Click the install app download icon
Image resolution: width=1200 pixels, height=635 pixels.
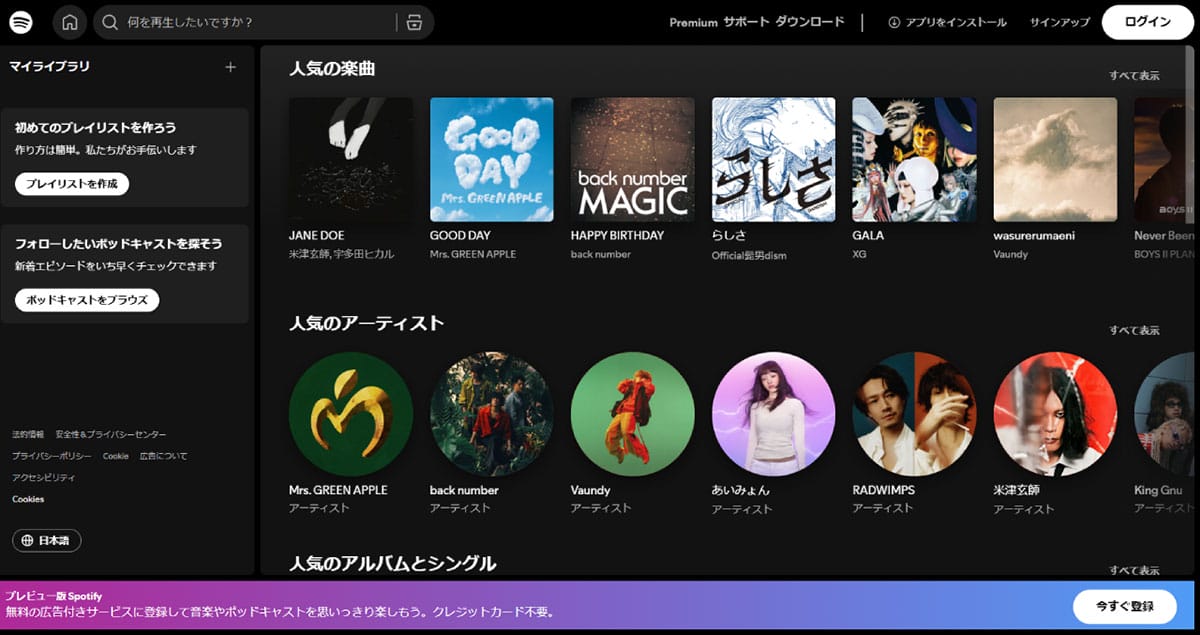tap(894, 22)
